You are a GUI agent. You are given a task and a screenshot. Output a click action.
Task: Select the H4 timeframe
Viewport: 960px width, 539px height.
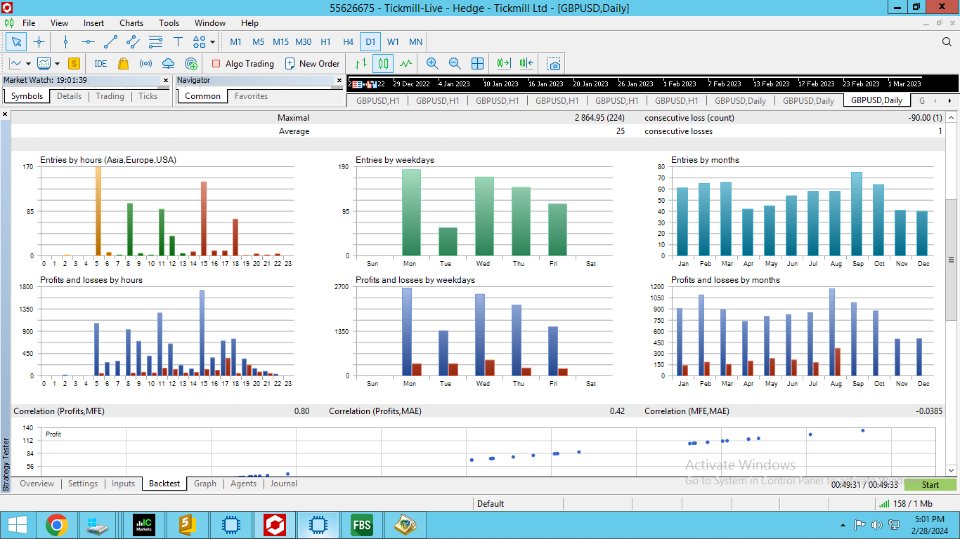point(348,42)
